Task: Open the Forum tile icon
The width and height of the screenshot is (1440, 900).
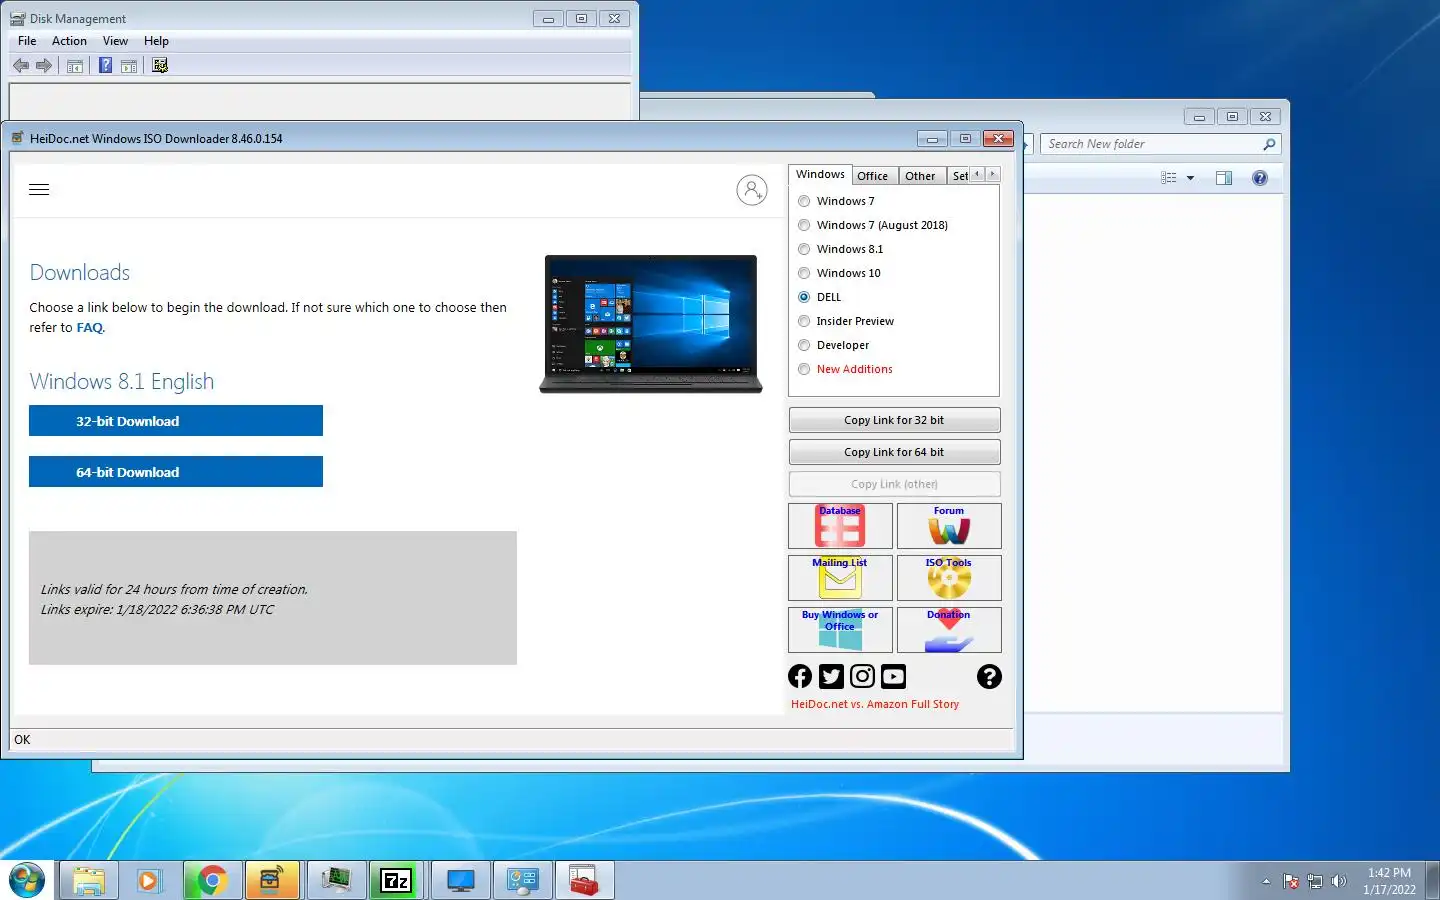Action: 949,526
